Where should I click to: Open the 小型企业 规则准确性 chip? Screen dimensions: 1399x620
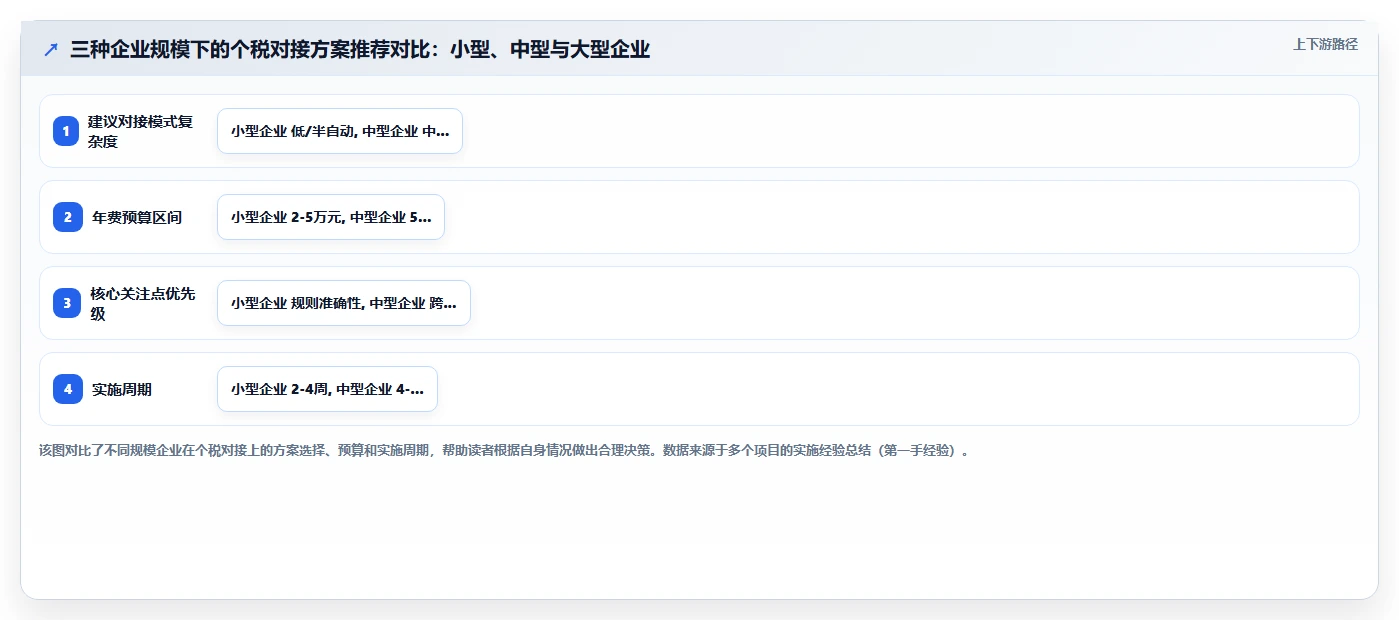(344, 303)
